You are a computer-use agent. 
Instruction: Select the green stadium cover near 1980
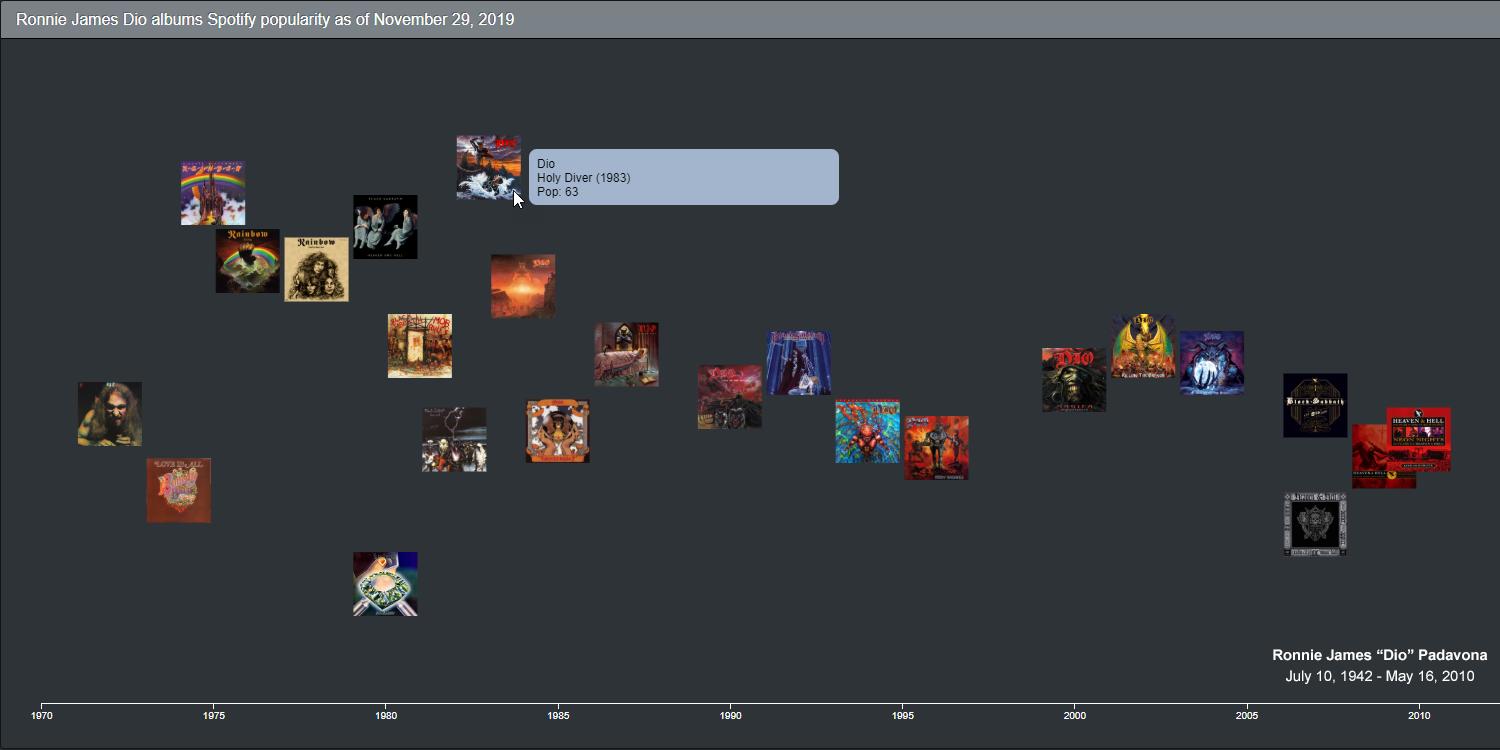[385, 584]
